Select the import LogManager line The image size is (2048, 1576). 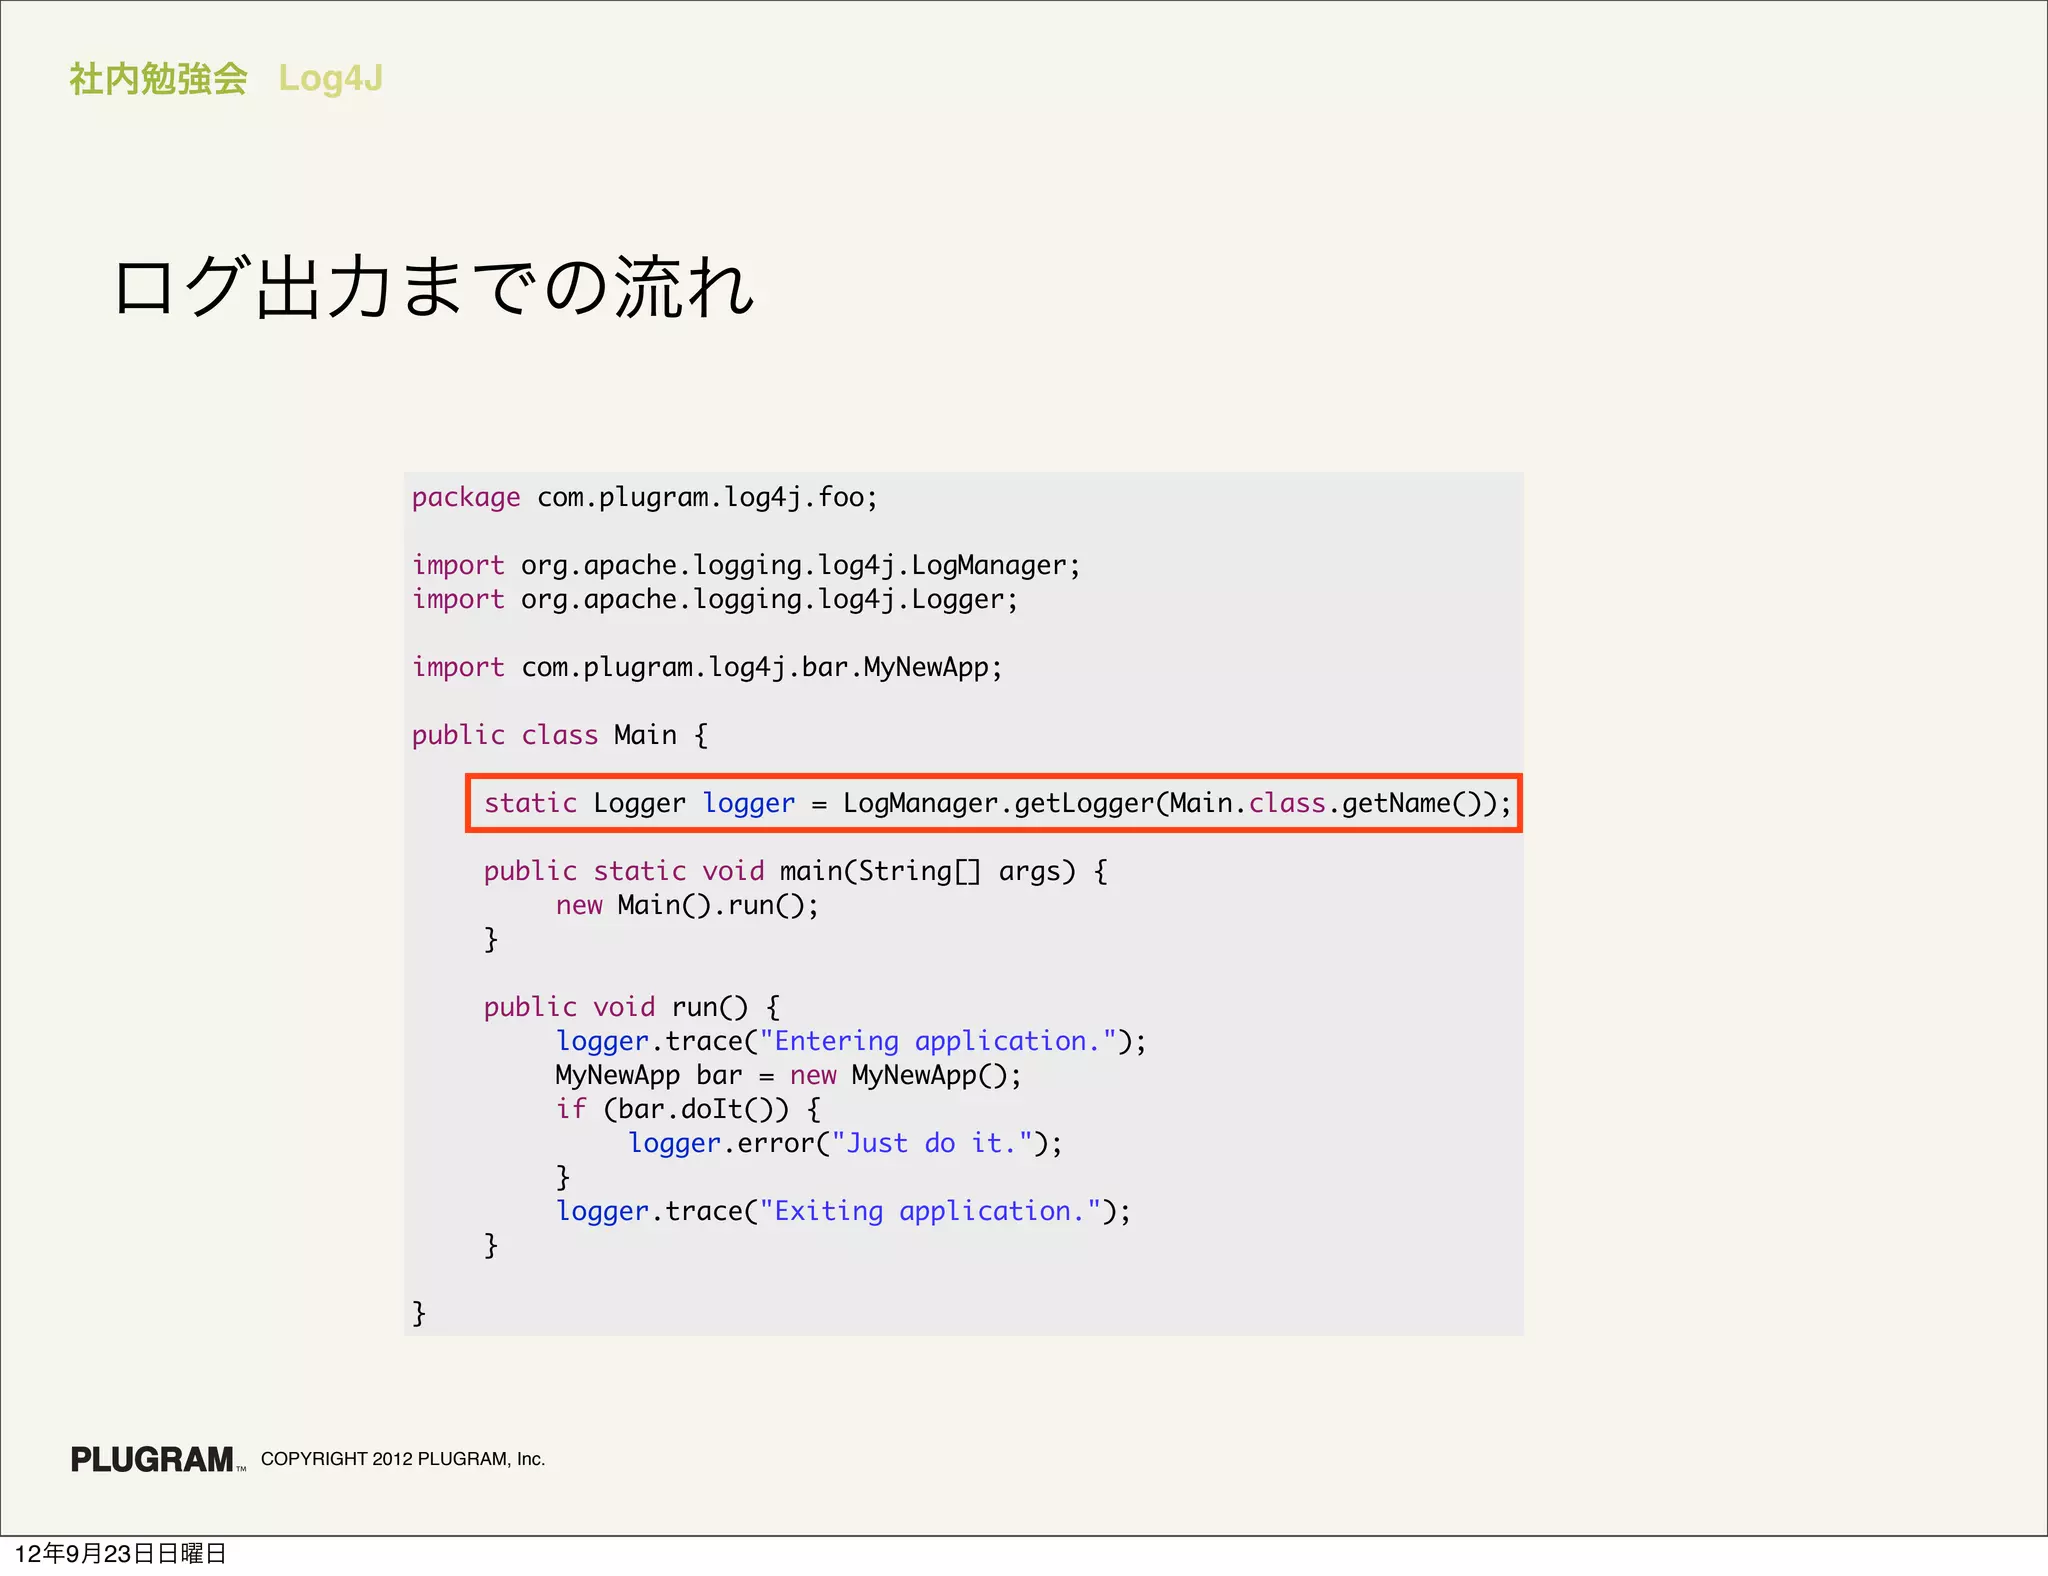746,565
